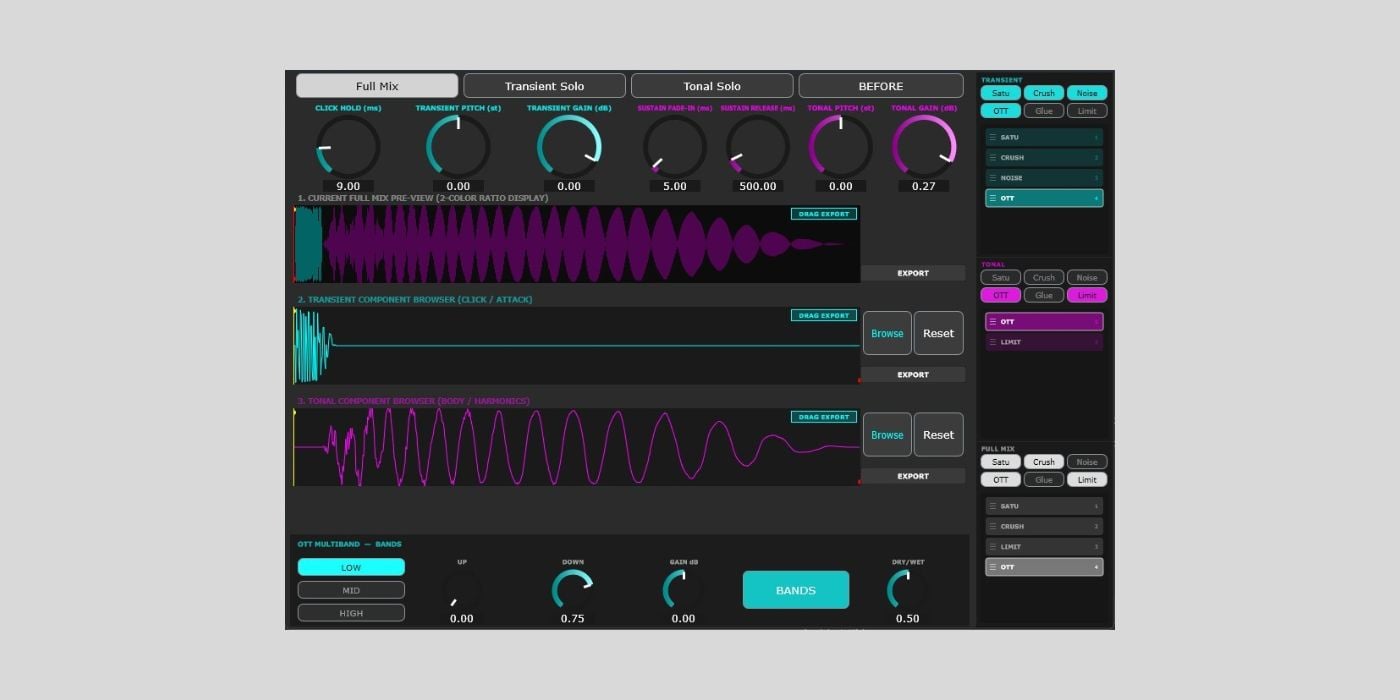Toggle Limit in the Full Mix section
The height and width of the screenshot is (700, 1400).
[1087, 480]
